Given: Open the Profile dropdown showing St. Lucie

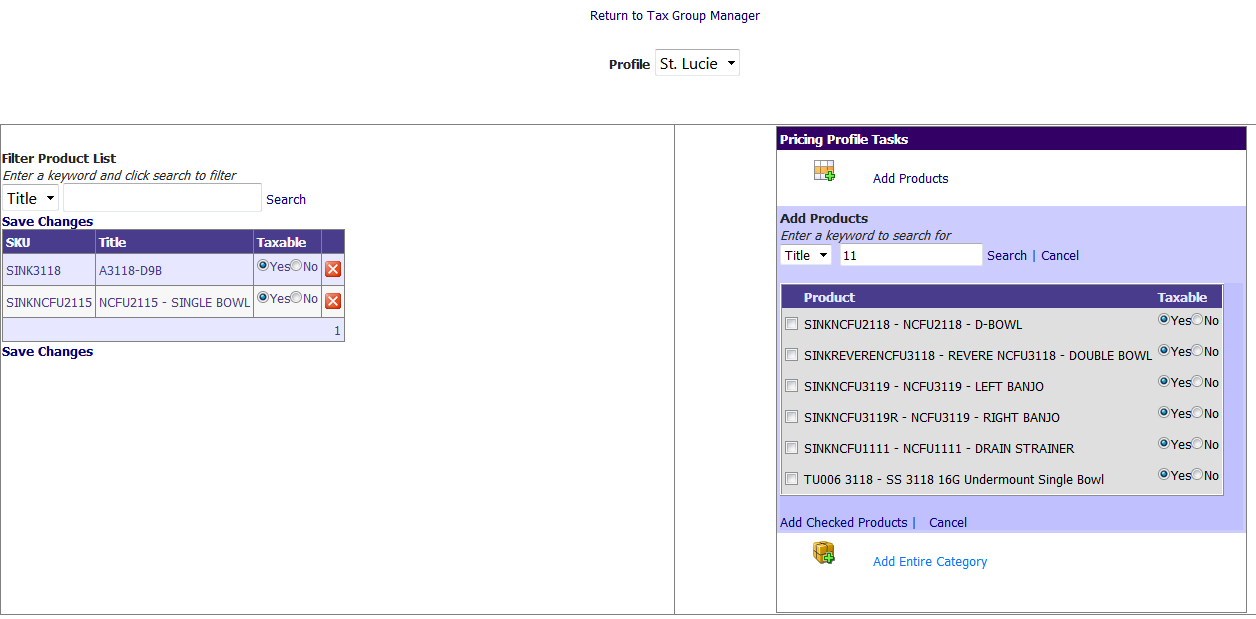Looking at the screenshot, I should [697, 63].
